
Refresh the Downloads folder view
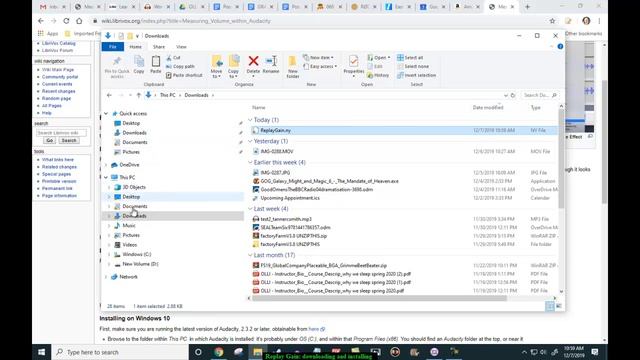click(513, 95)
